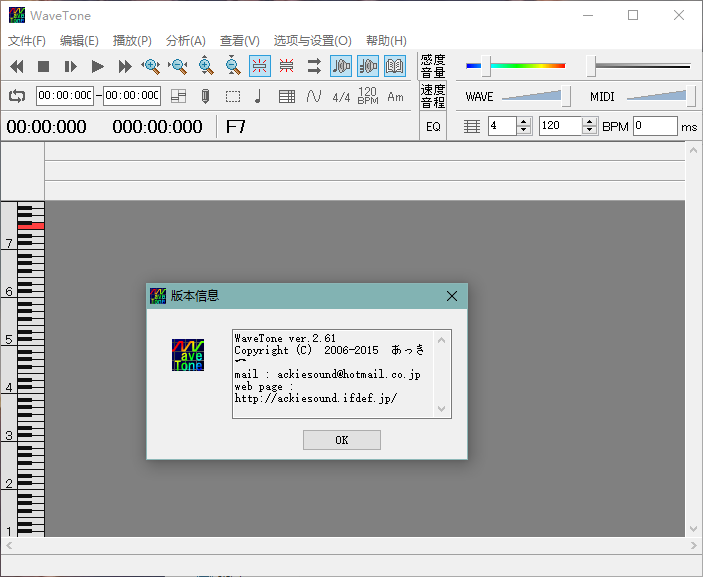Toggle the loop playback icon
The image size is (703, 577).
click(17, 96)
